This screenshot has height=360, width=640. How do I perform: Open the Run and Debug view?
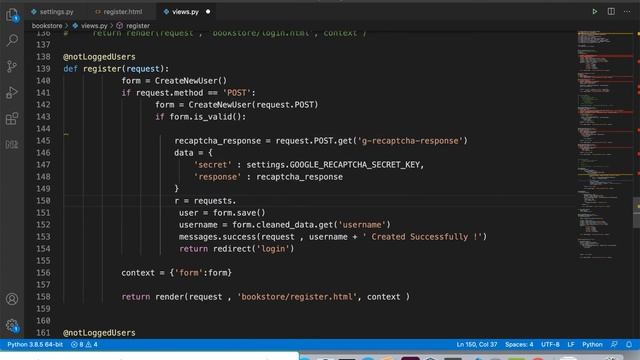coord(12,93)
